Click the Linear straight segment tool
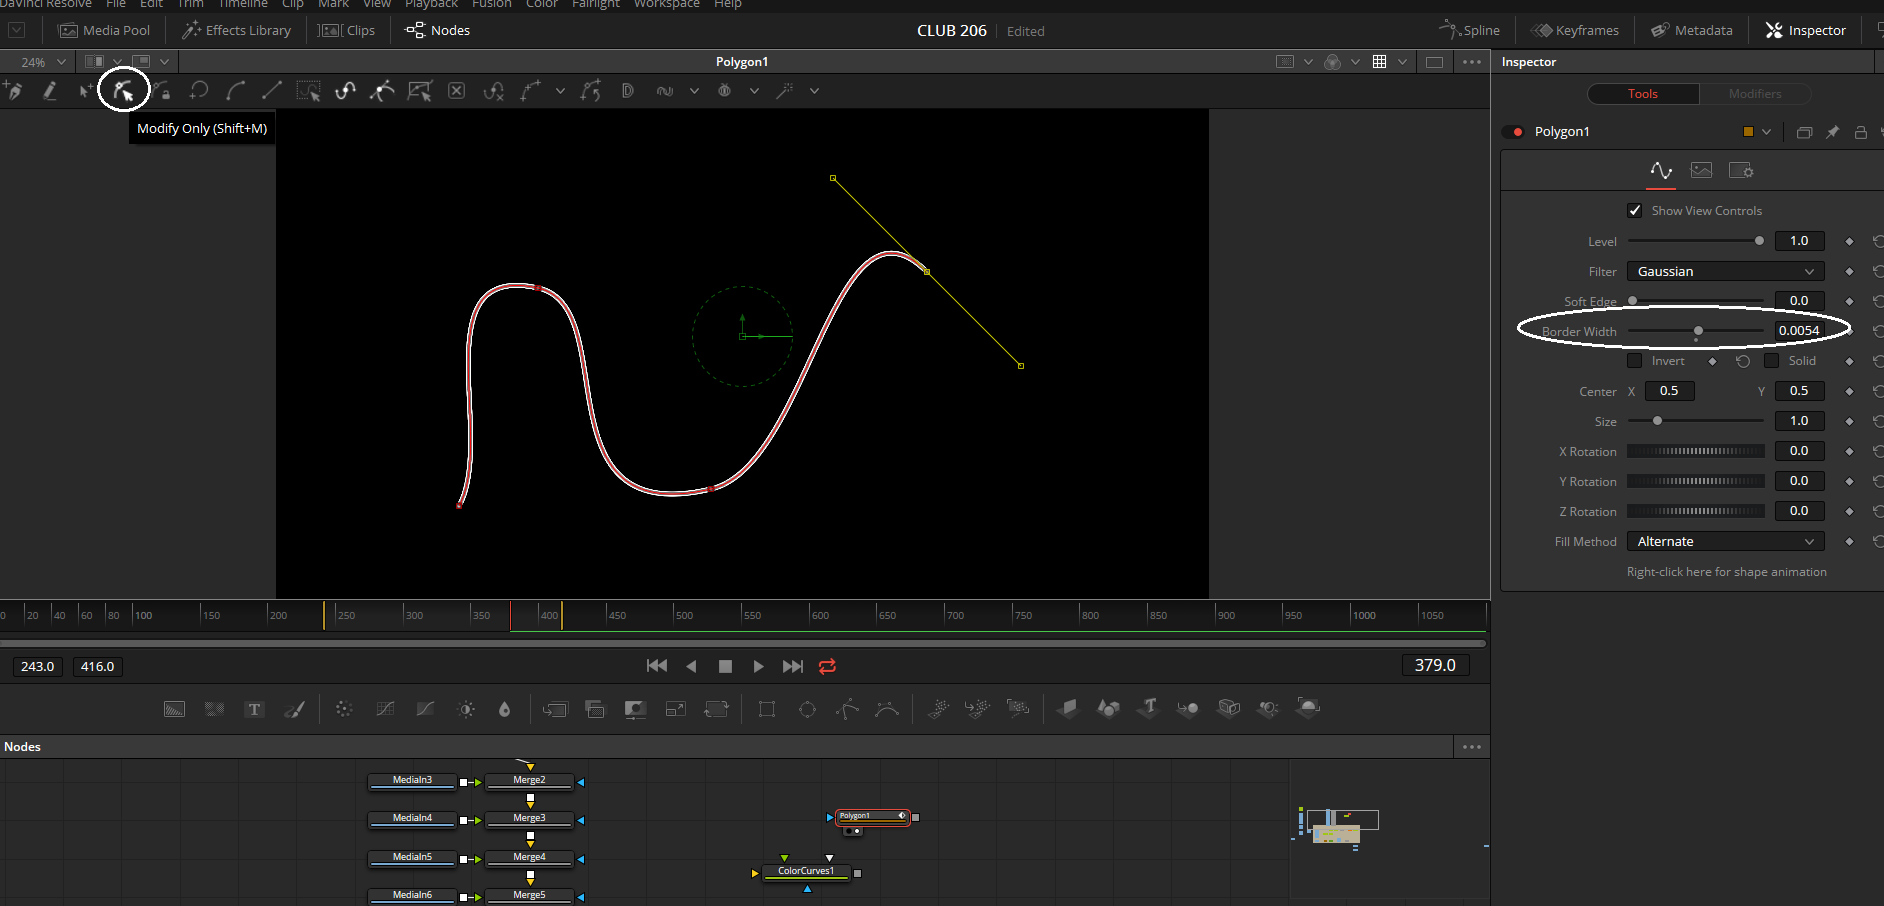 coord(271,91)
